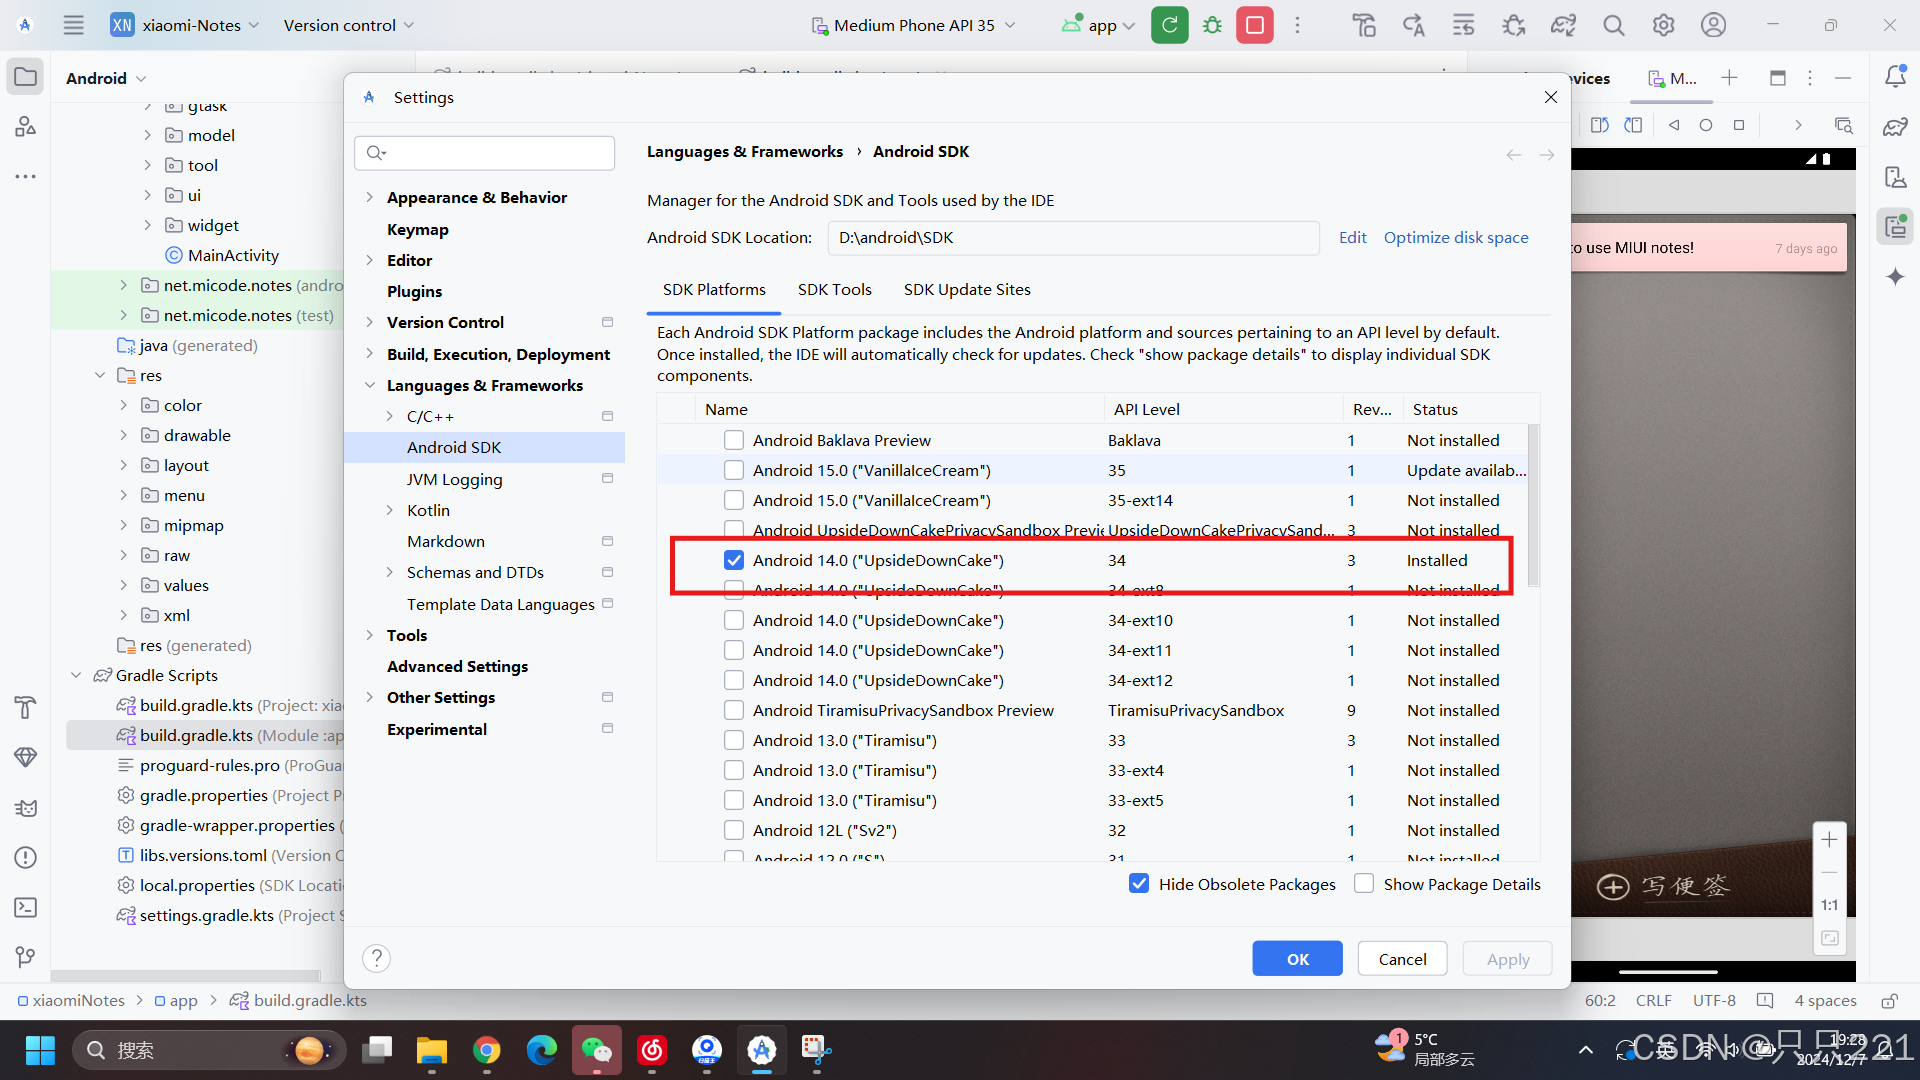Click the green Rerun app button
This screenshot has height=1080, width=1920.
pos(1169,25)
